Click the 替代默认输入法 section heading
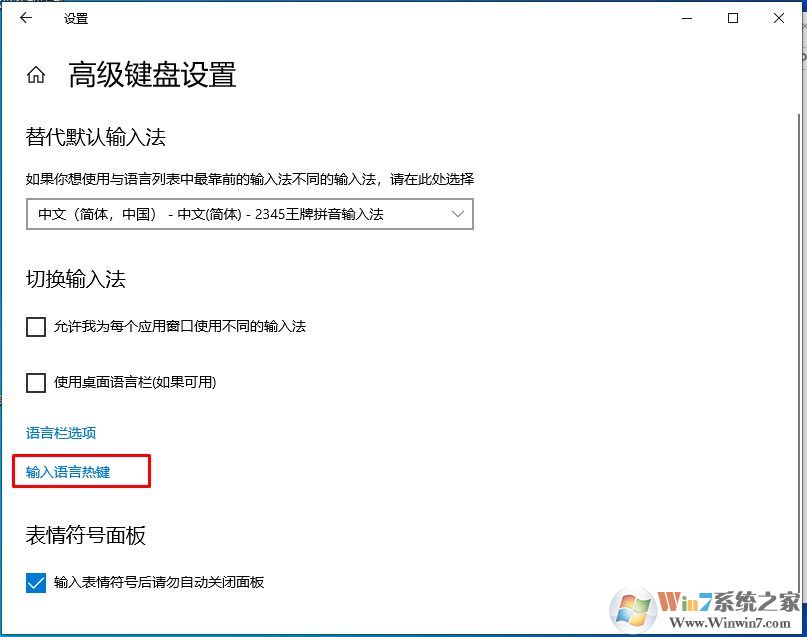 93,137
